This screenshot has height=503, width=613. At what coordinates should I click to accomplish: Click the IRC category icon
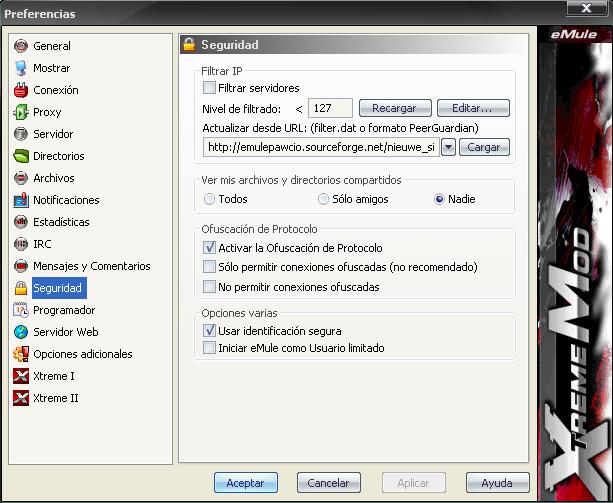[21, 244]
